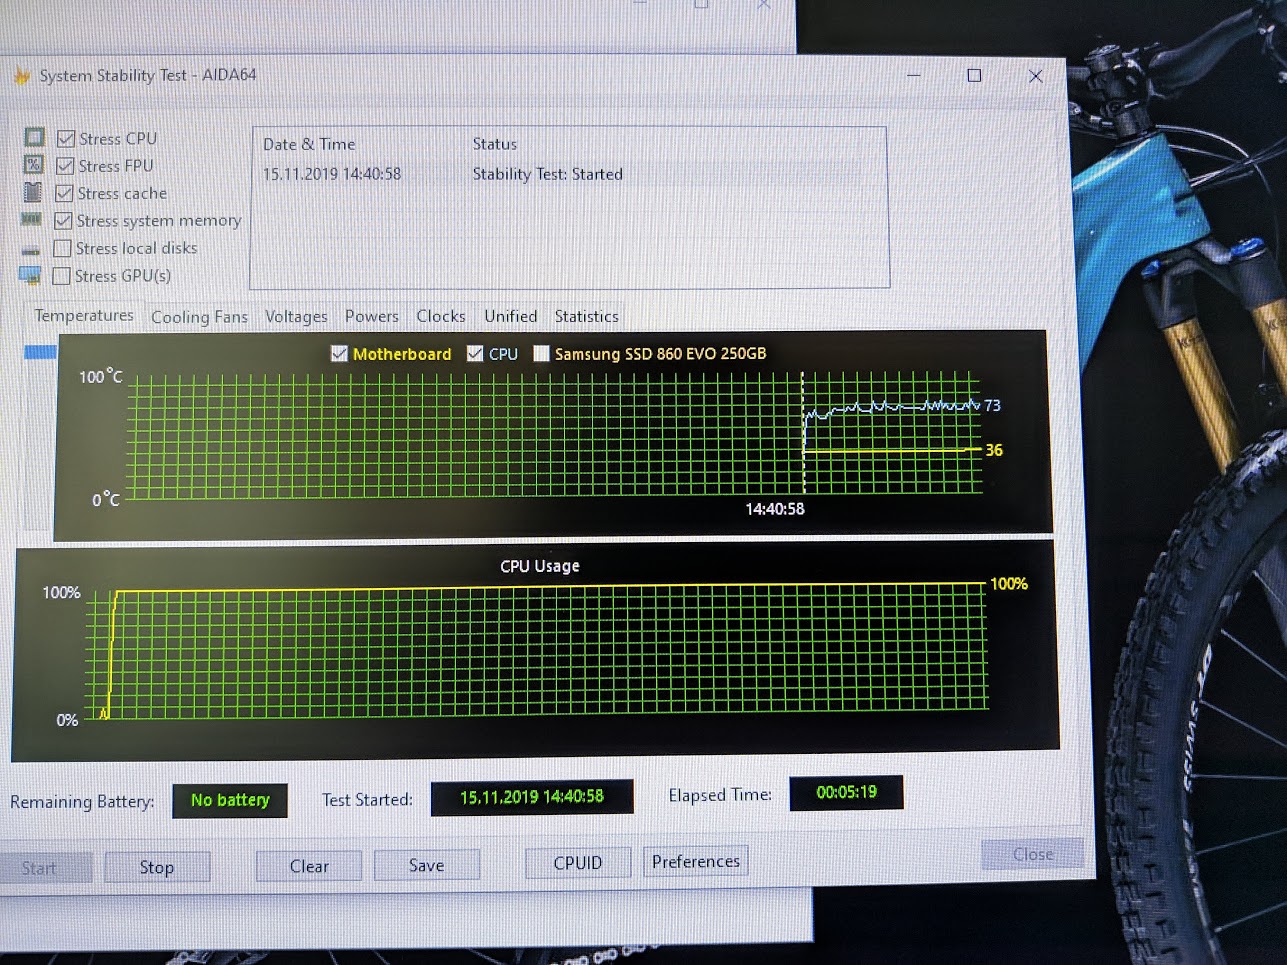
Task: Click the Status column header
Action: click(x=495, y=144)
